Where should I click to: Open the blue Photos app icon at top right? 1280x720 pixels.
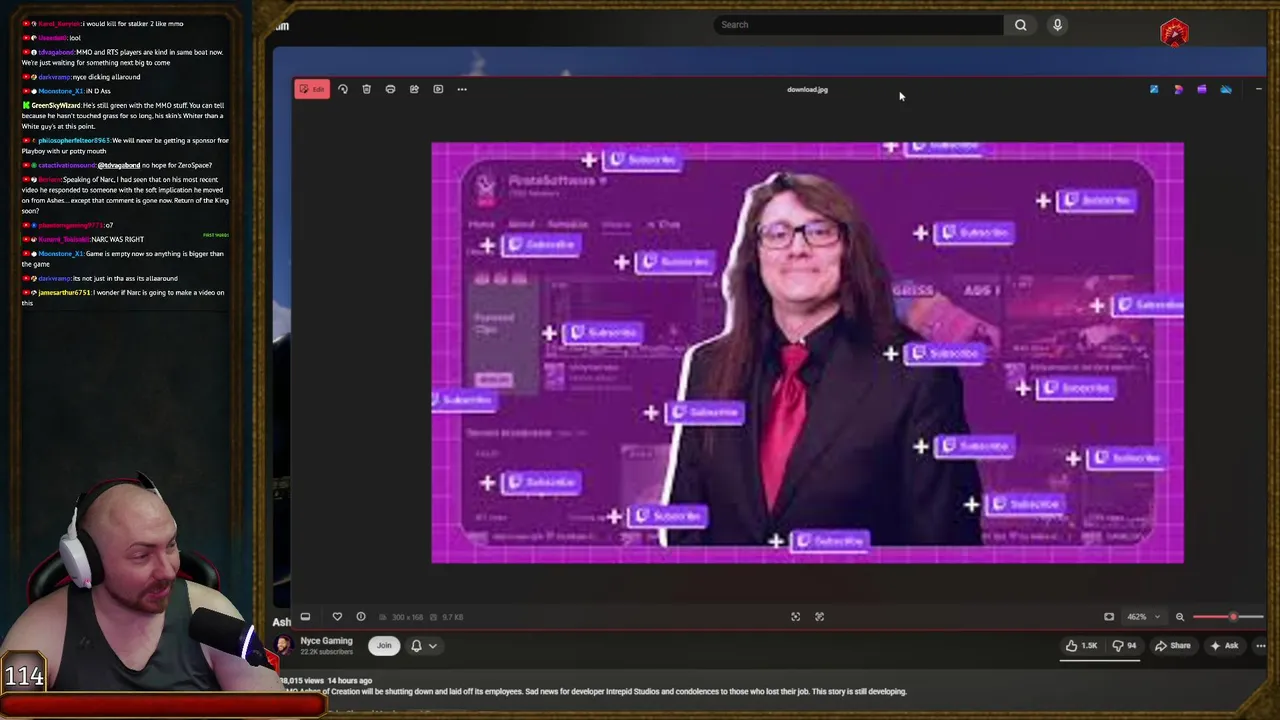point(1154,89)
